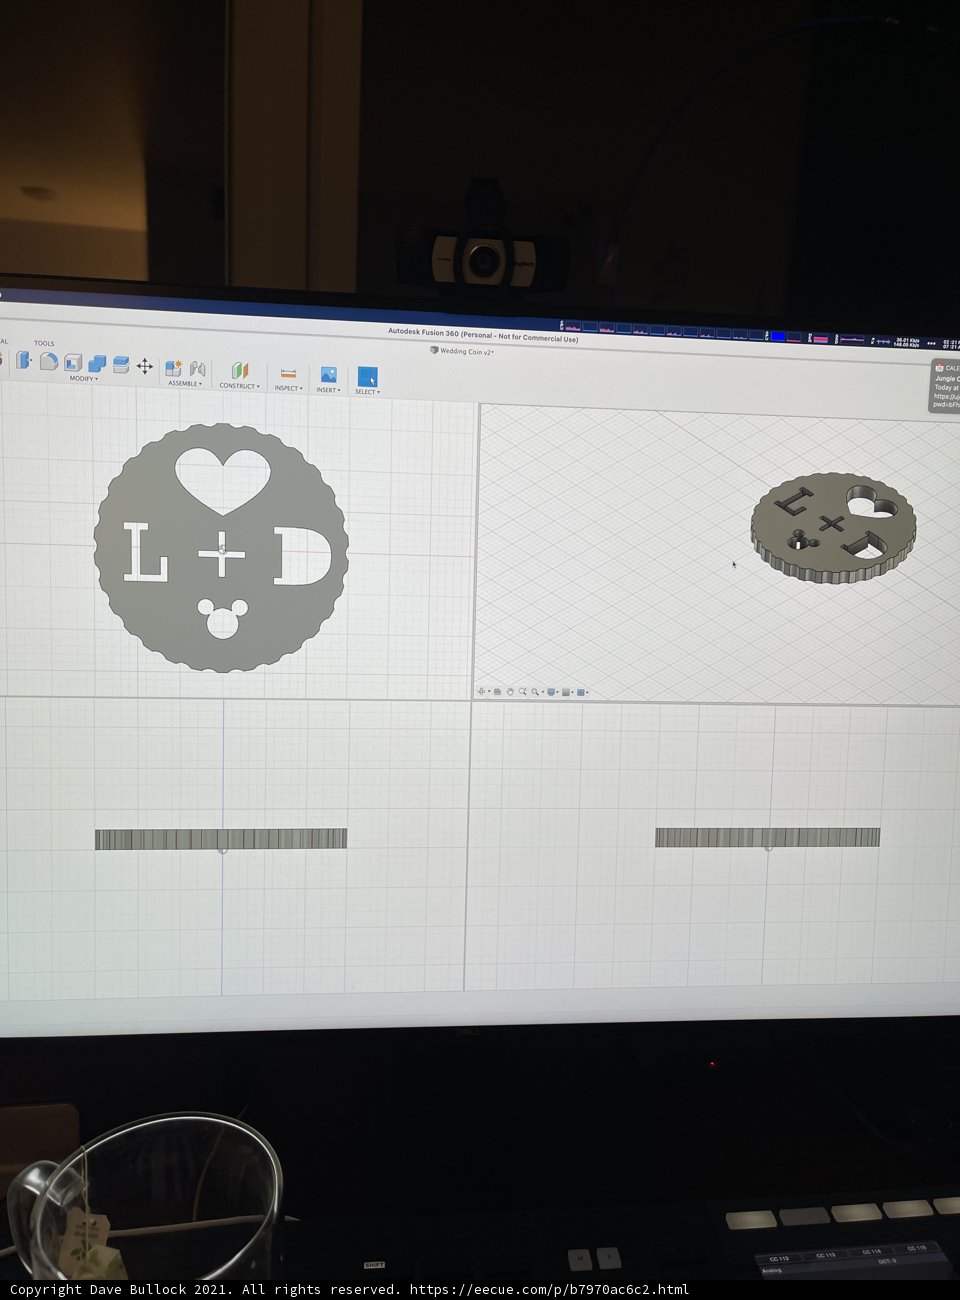Select the coin body in perspective view
The width and height of the screenshot is (960, 1300).
[x=833, y=528]
